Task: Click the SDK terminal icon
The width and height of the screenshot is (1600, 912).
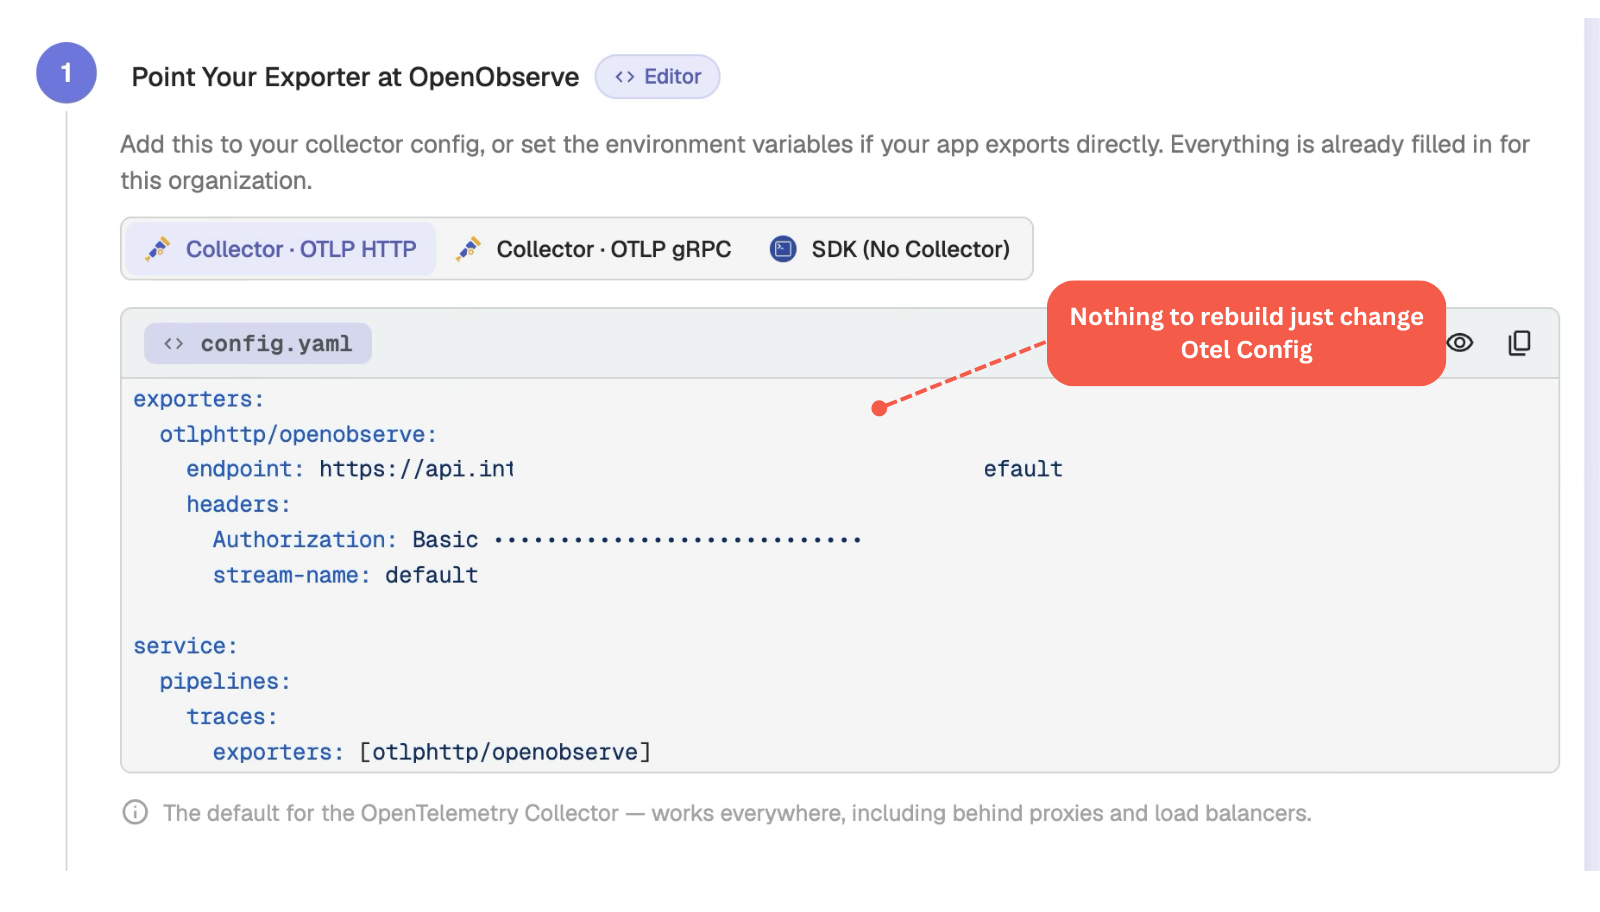Action: point(783,249)
